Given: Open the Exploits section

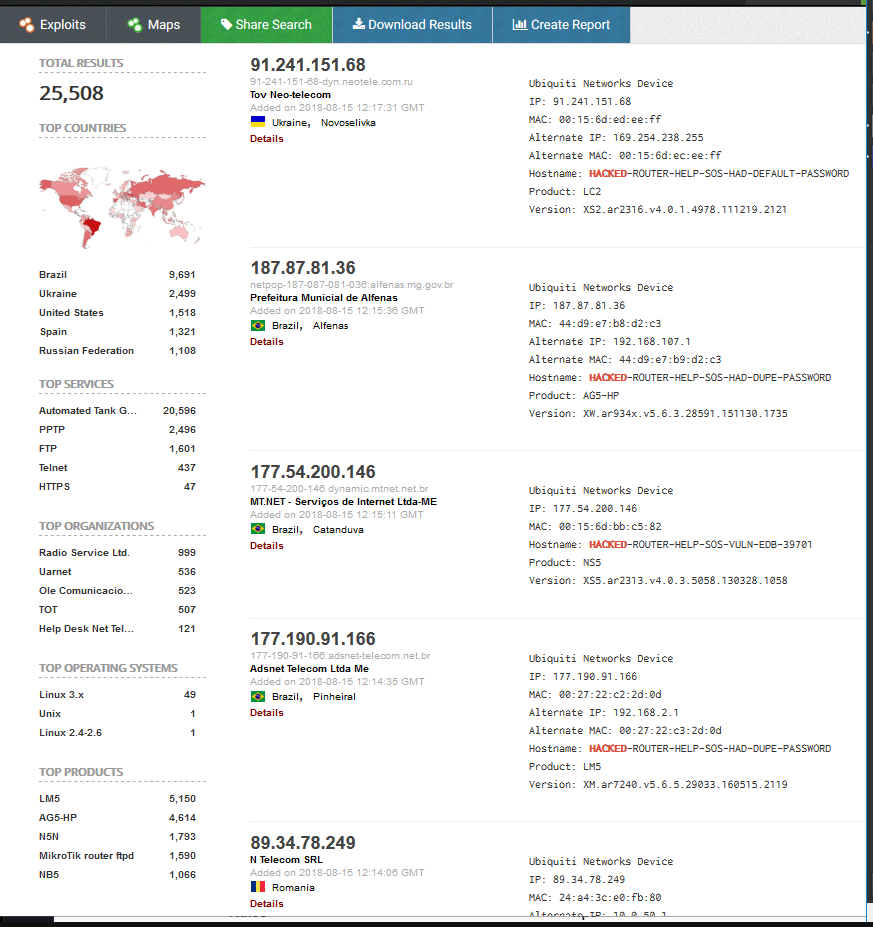Looking at the screenshot, I should pos(53,25).
